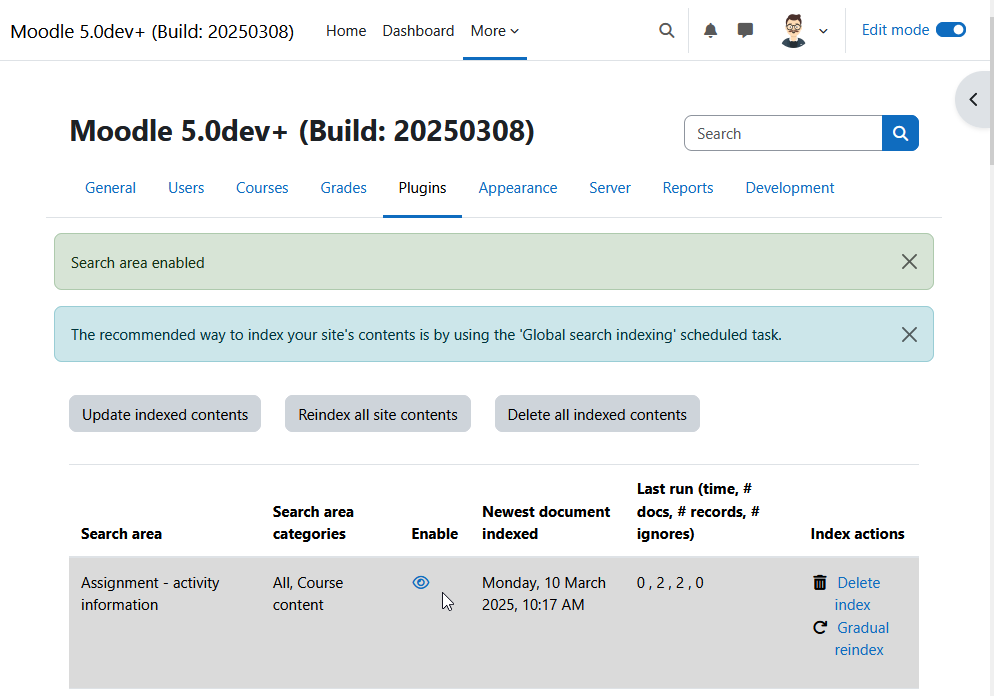
Task: Dismiss the recommended indexing info notification
Action: (x=909, y=334)
